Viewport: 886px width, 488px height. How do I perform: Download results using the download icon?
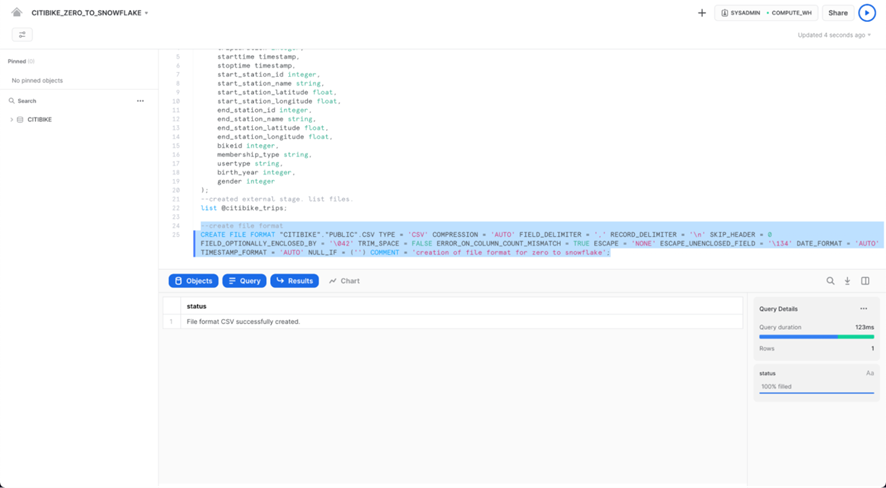tap(847, 281)
